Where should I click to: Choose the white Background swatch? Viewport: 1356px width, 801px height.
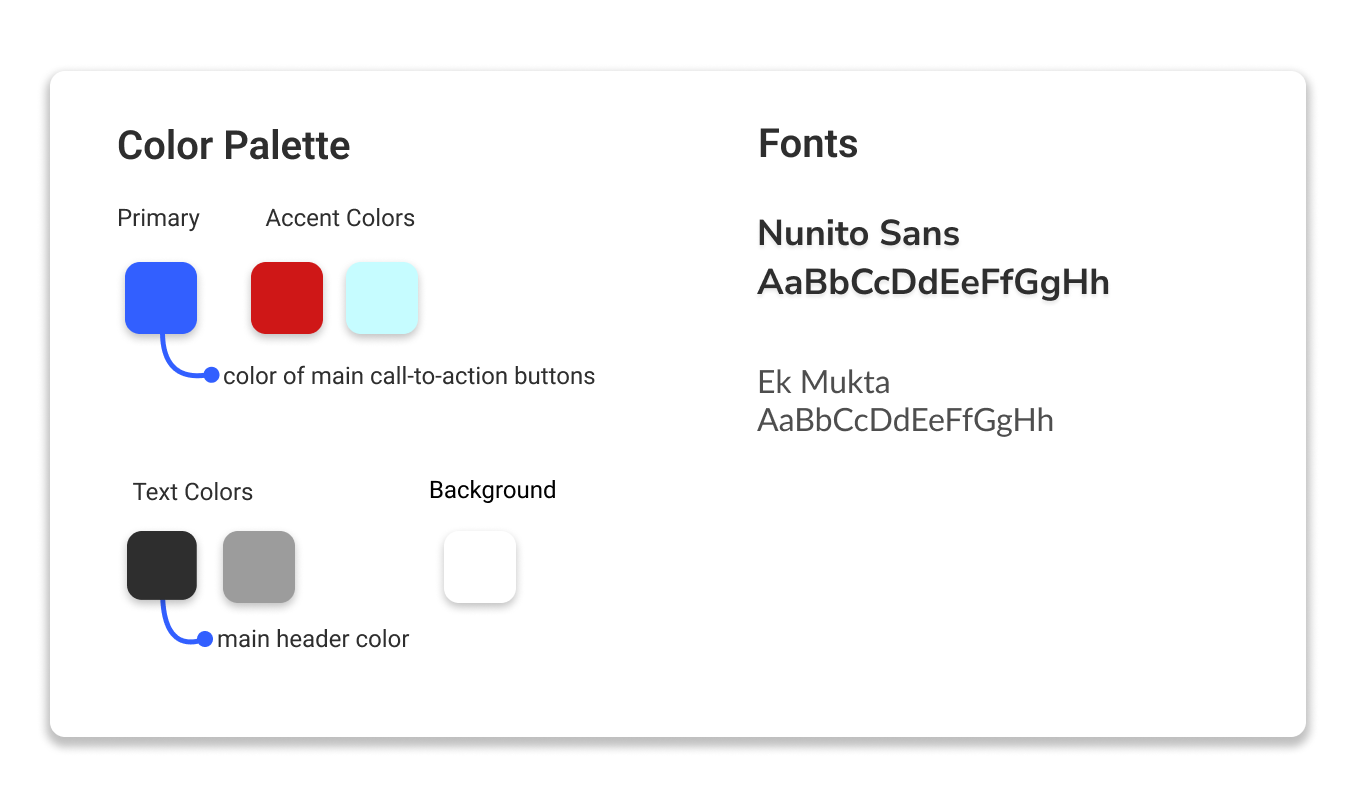[x=480, y=567]
